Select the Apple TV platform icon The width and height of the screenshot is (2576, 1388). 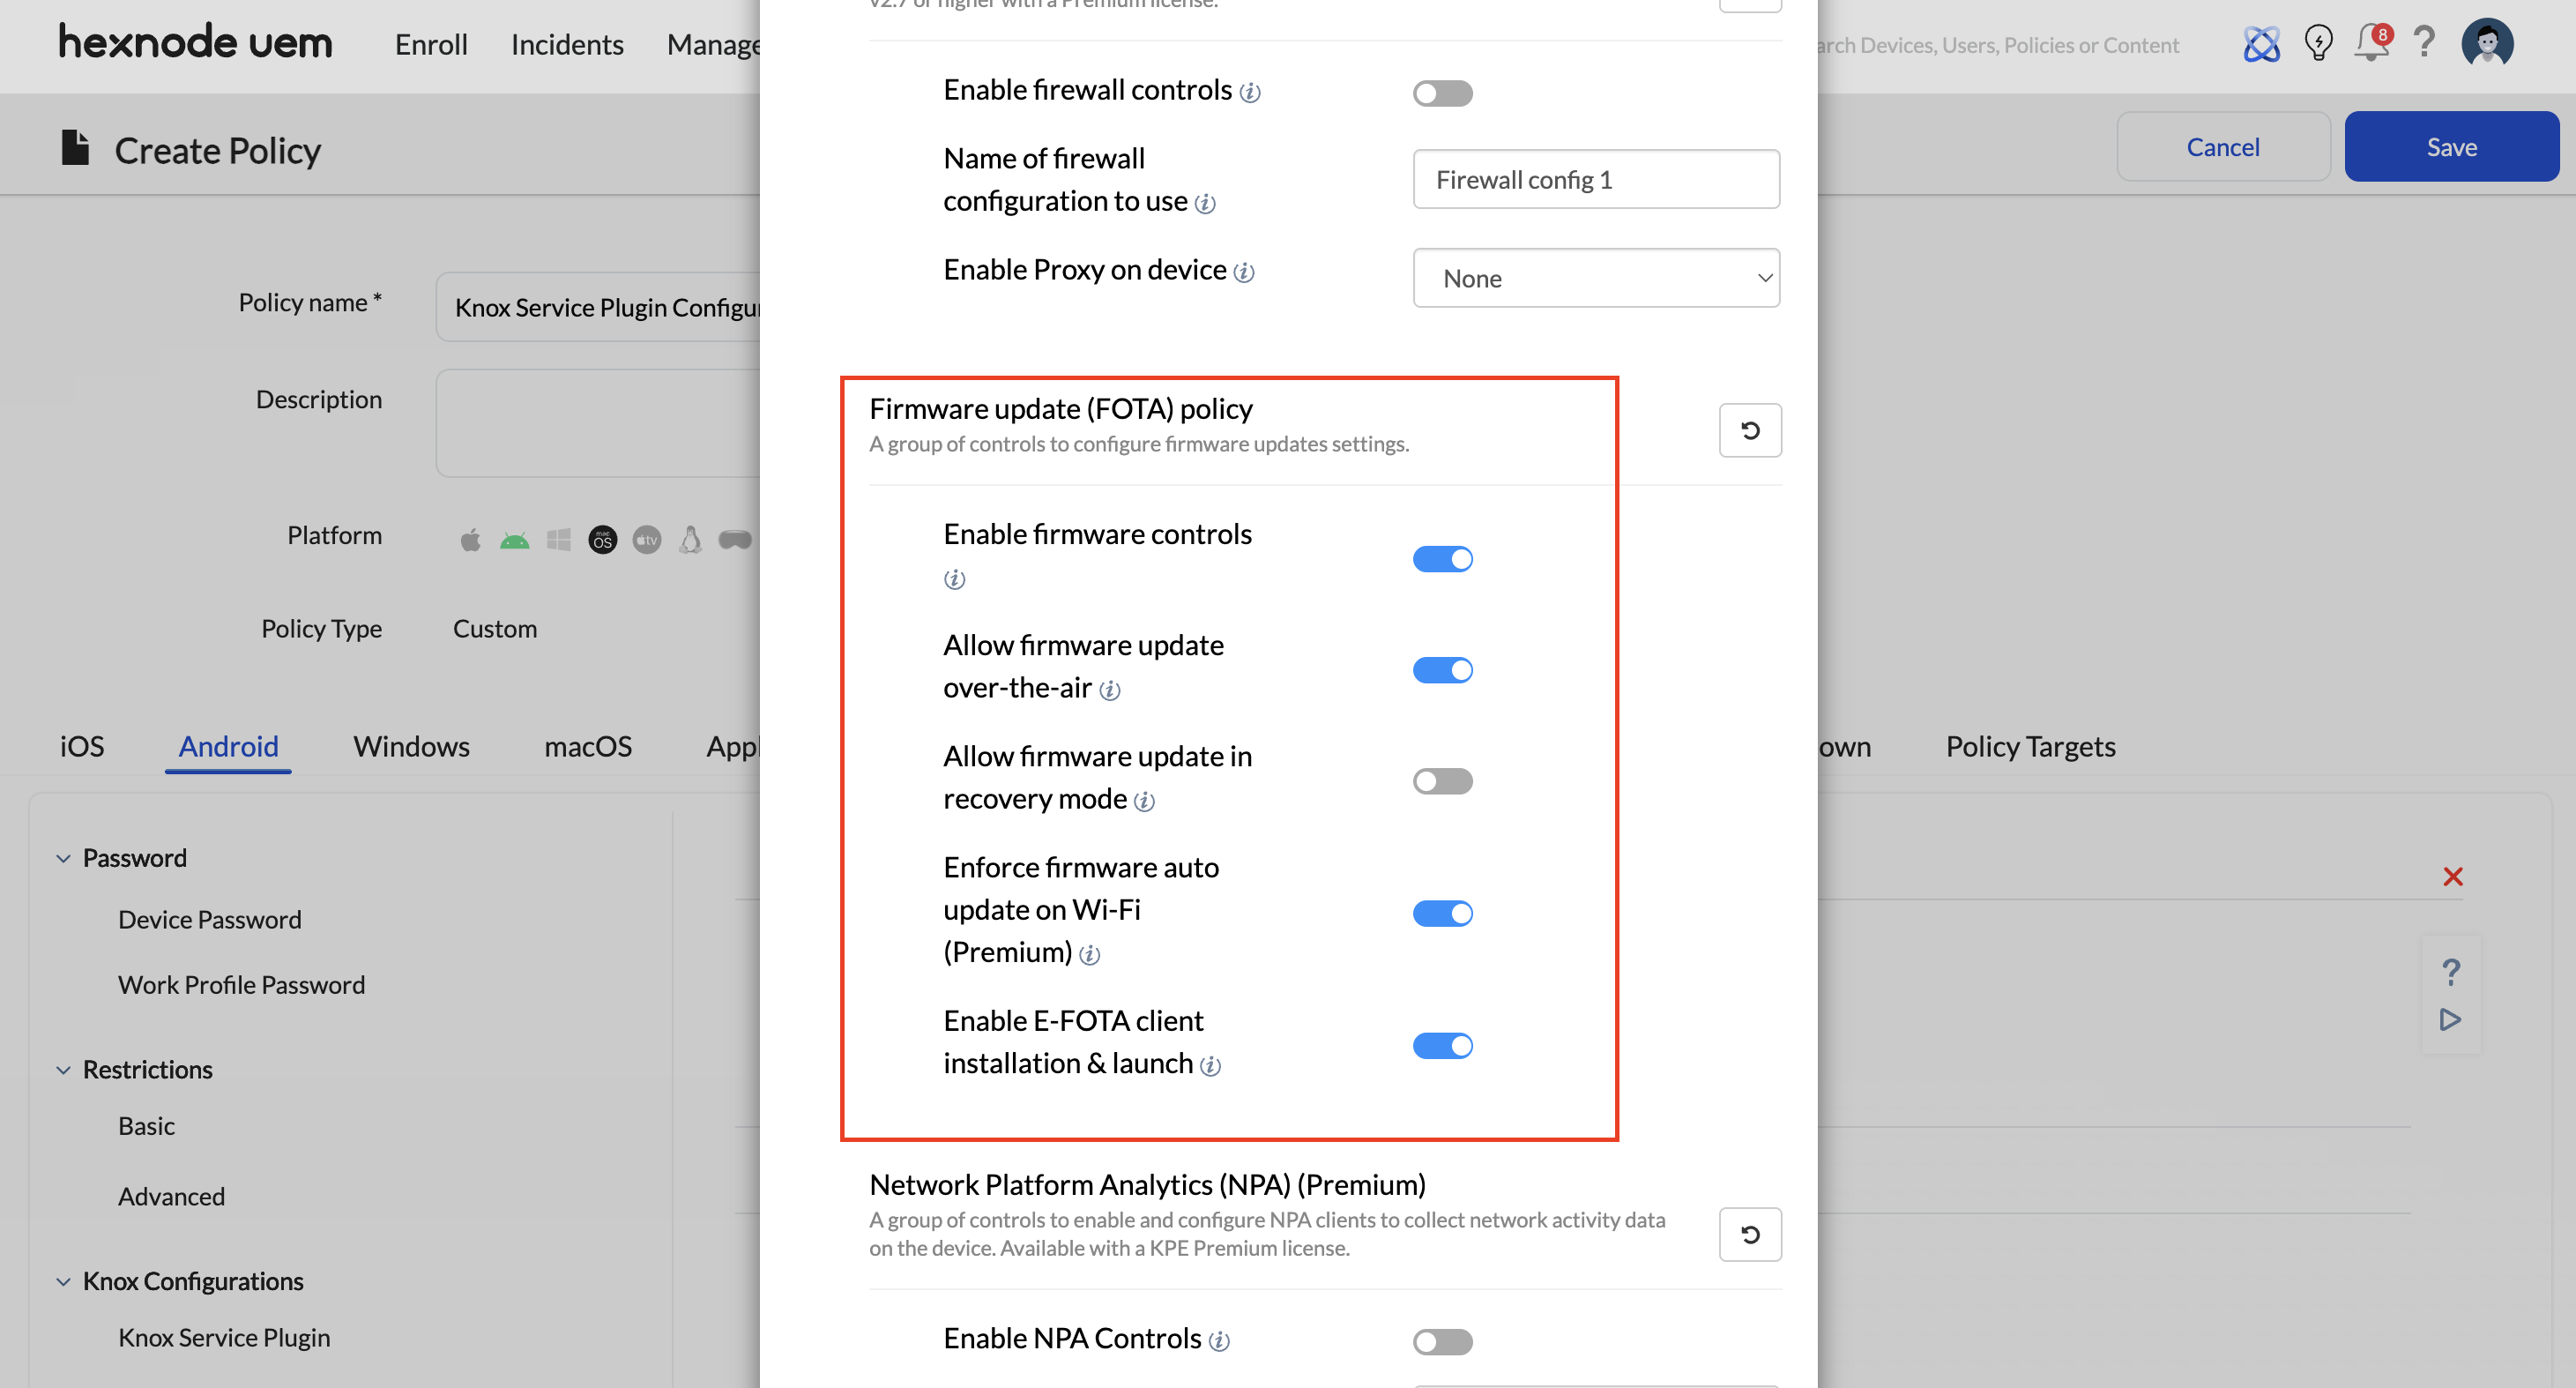(647, 540)
